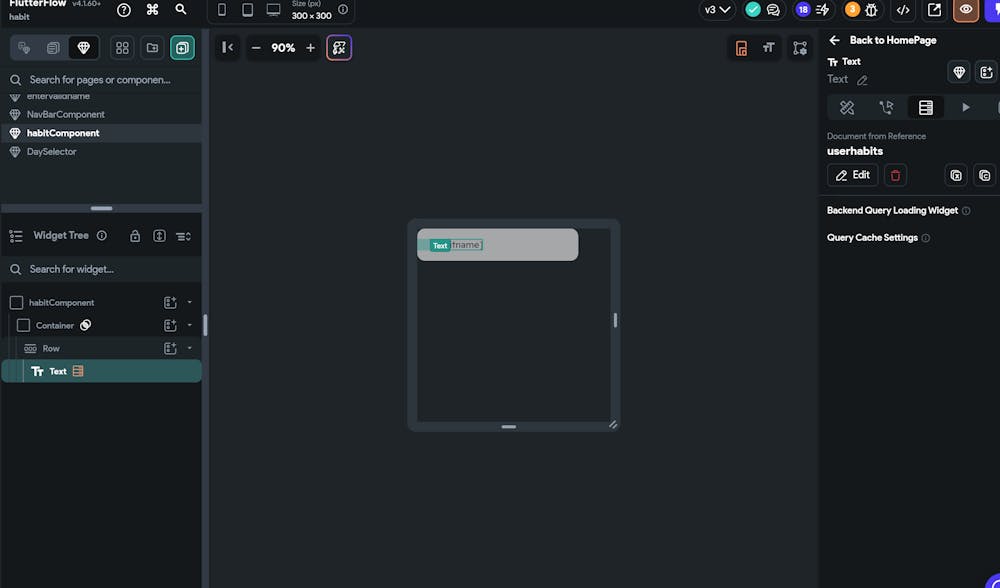The height and width of the screenshot is (588, 1000).
Task: Open the debug bug icon
Action: 871,10
